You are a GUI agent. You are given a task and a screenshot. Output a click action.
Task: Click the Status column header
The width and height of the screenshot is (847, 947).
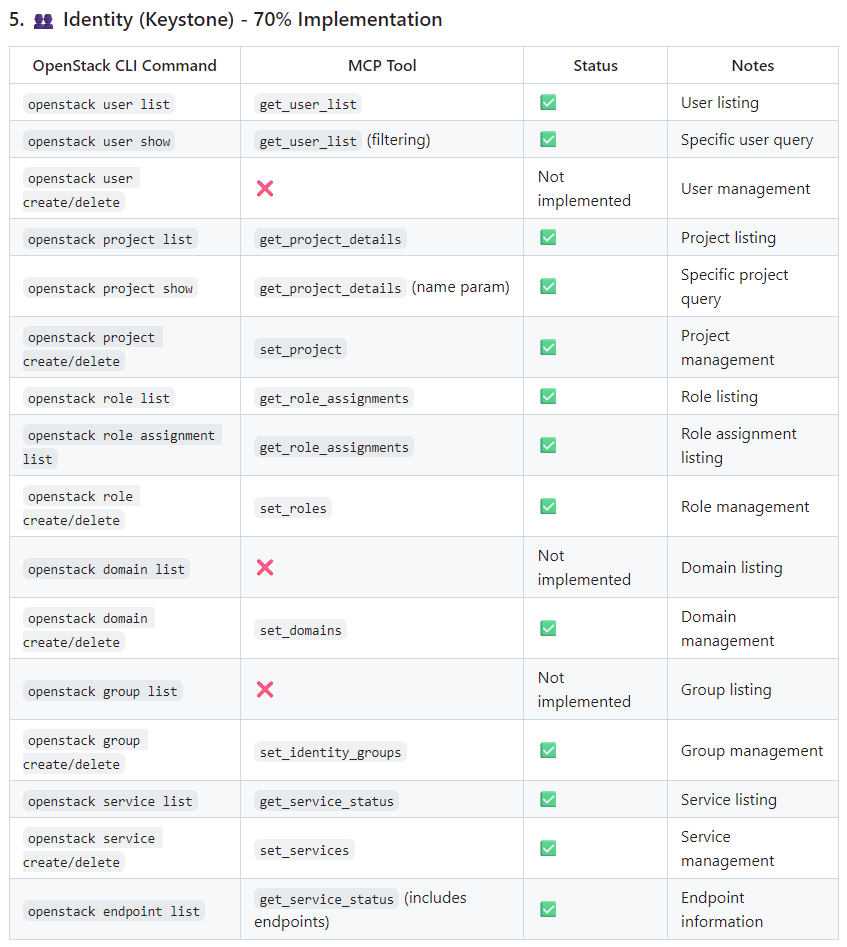[x=595, y=66]
